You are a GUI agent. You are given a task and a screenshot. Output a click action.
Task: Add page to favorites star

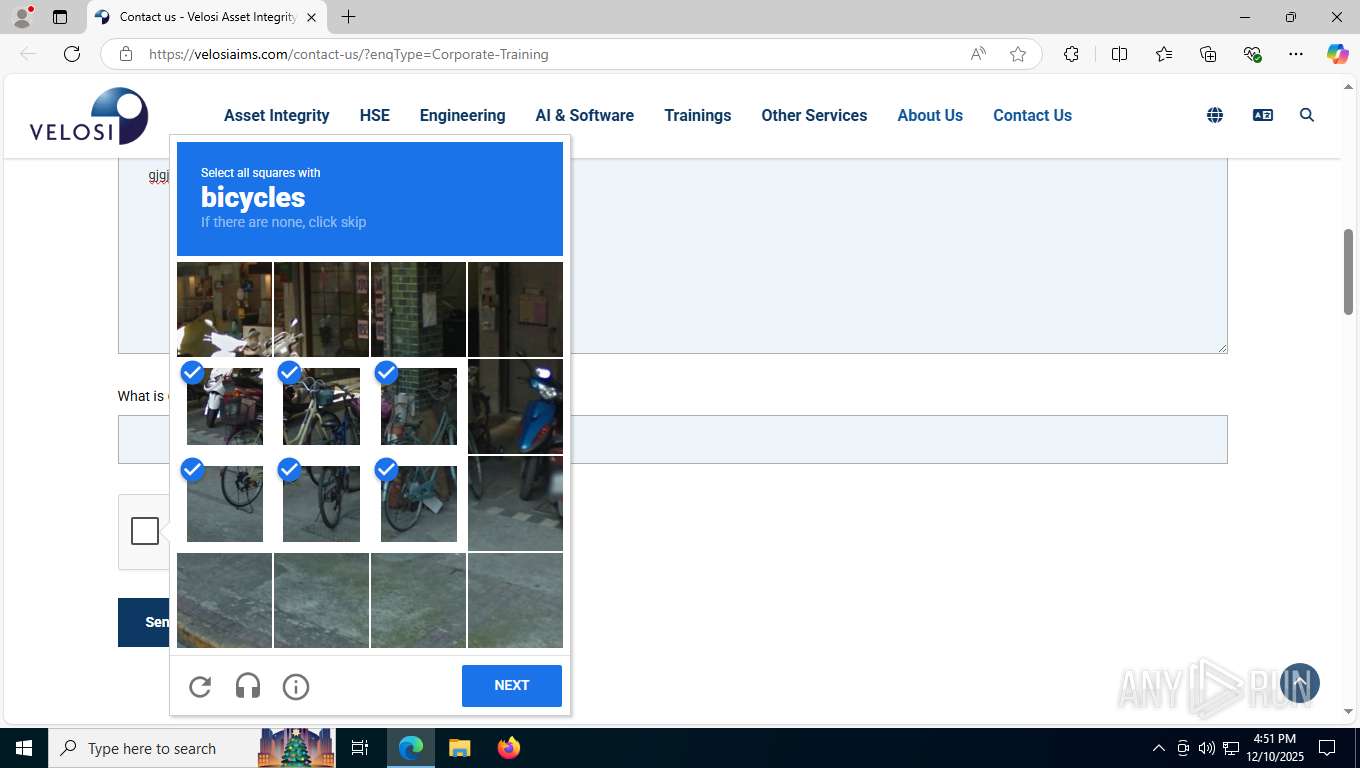click(1018, 54)
